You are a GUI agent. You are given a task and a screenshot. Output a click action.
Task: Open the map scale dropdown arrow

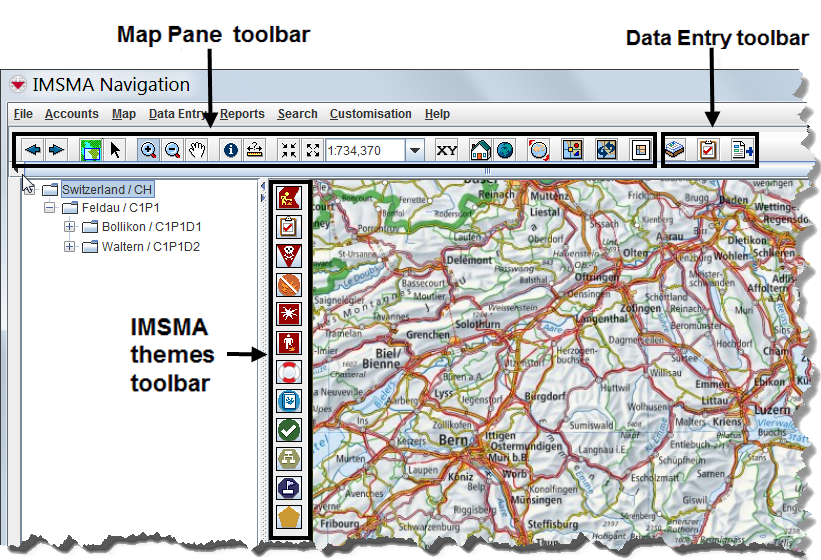[414, 150]
